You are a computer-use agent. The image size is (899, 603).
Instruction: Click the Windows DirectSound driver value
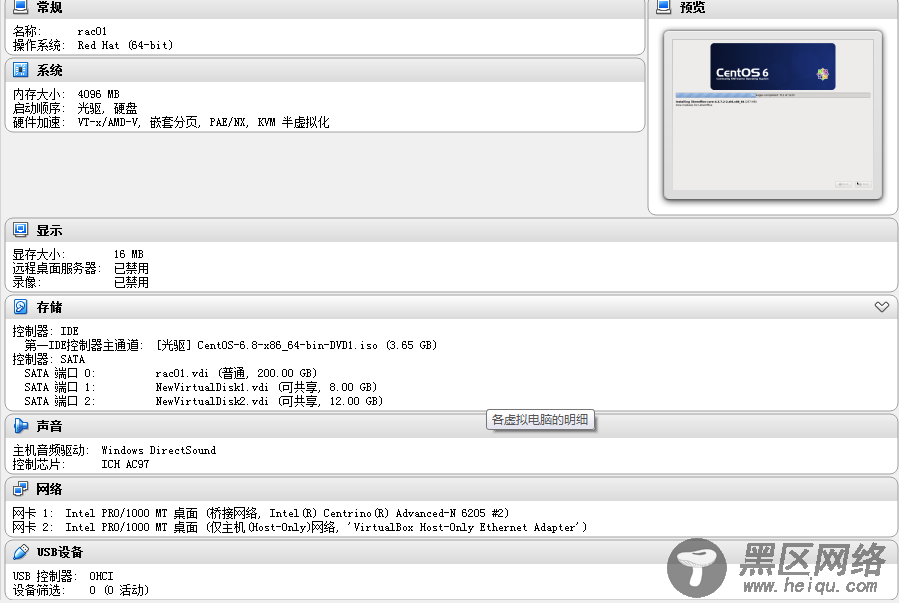[x=159, y=451]
